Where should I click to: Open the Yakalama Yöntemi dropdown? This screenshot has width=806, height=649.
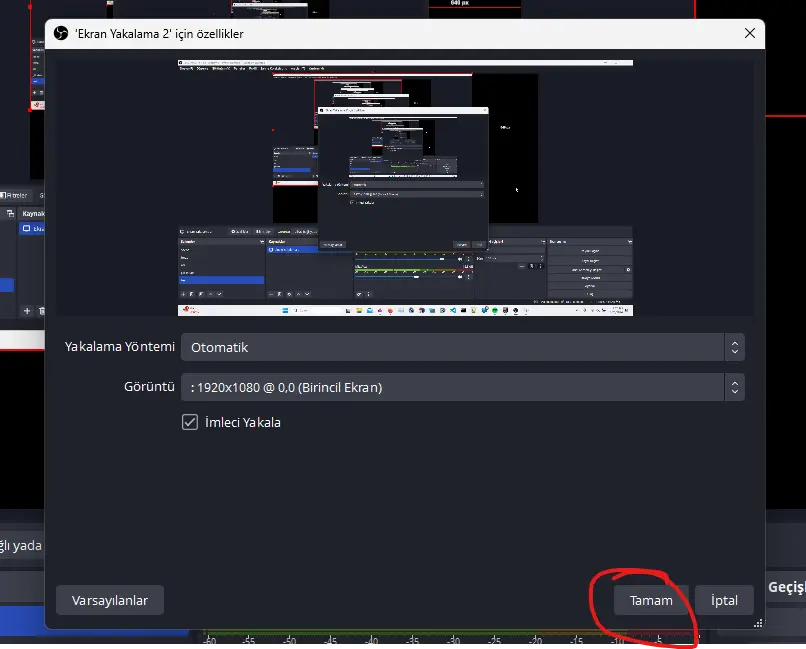(x=462, y=347)
